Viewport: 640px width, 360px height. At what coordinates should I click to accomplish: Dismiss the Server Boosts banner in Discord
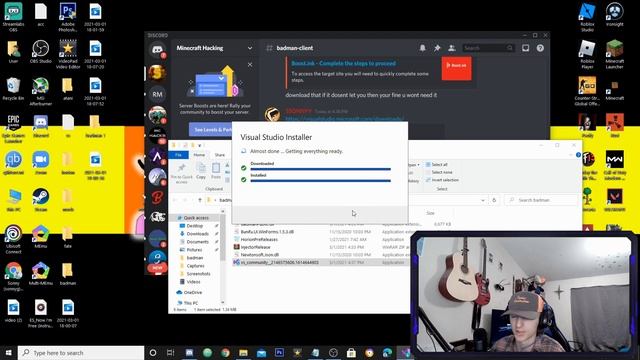pyautogui.click(x=250, y=64)
